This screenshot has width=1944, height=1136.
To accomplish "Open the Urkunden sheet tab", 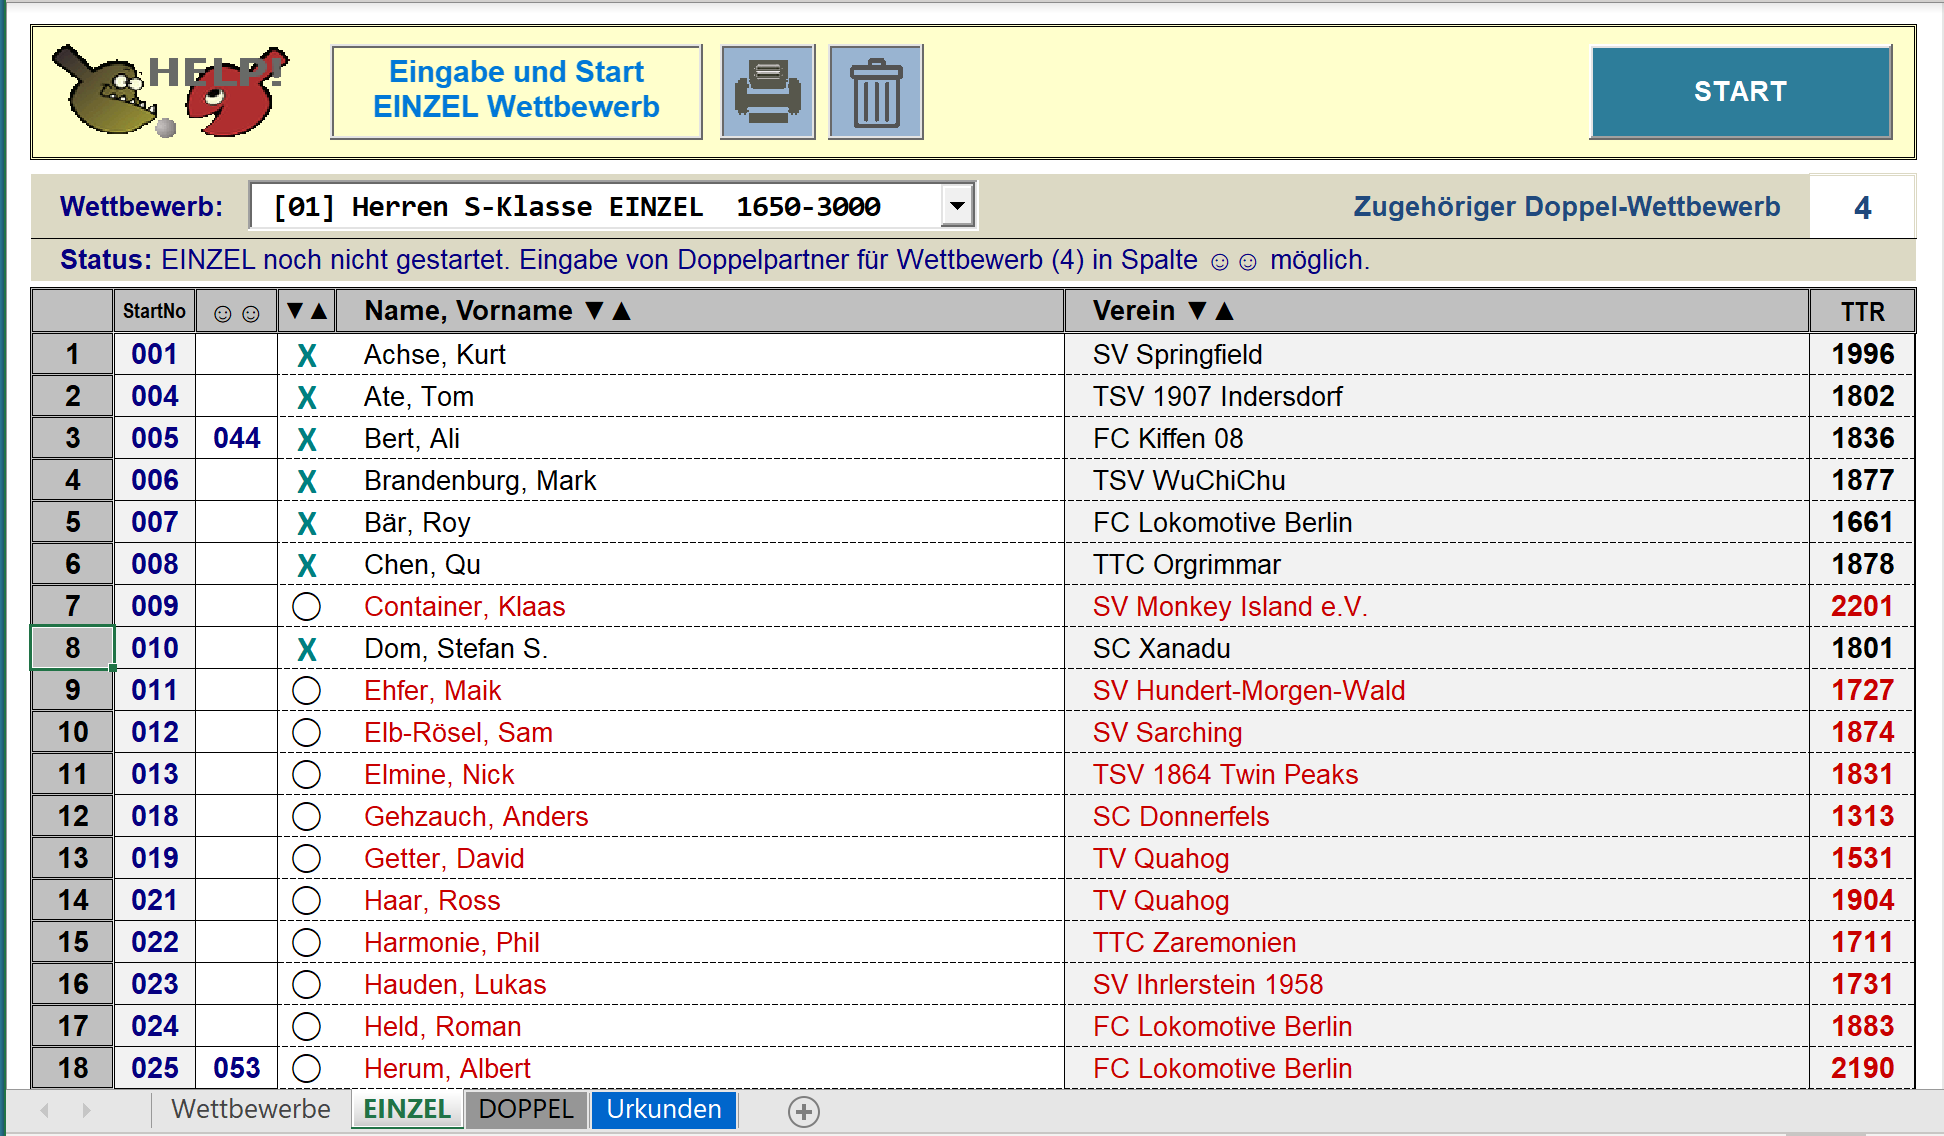I will coord(664,1110).
